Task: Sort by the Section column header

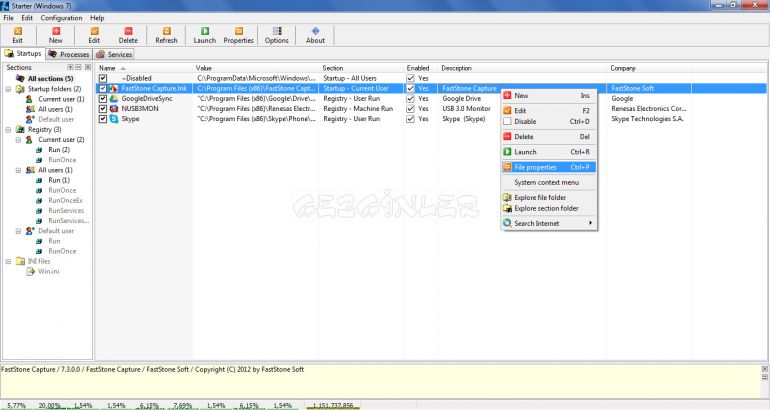Action: pos(361,68)
